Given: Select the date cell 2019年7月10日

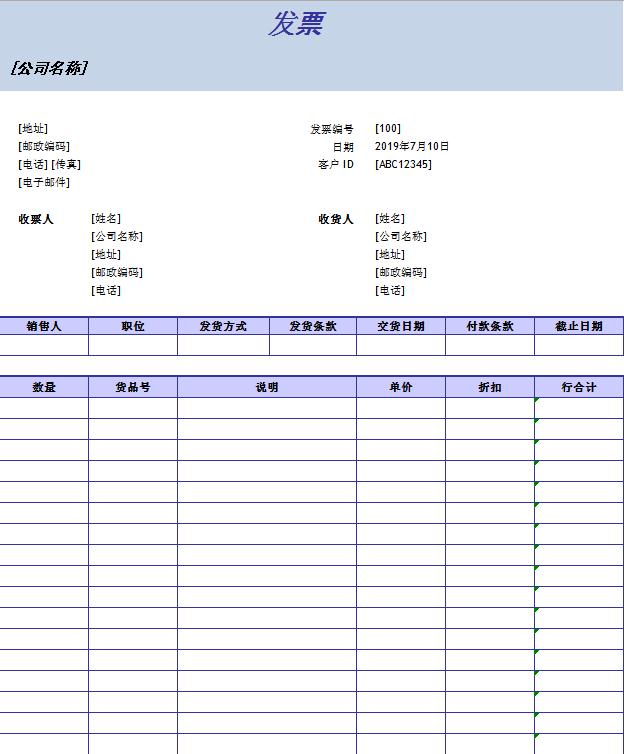Looking at the screenshot, I should (412, 146).
